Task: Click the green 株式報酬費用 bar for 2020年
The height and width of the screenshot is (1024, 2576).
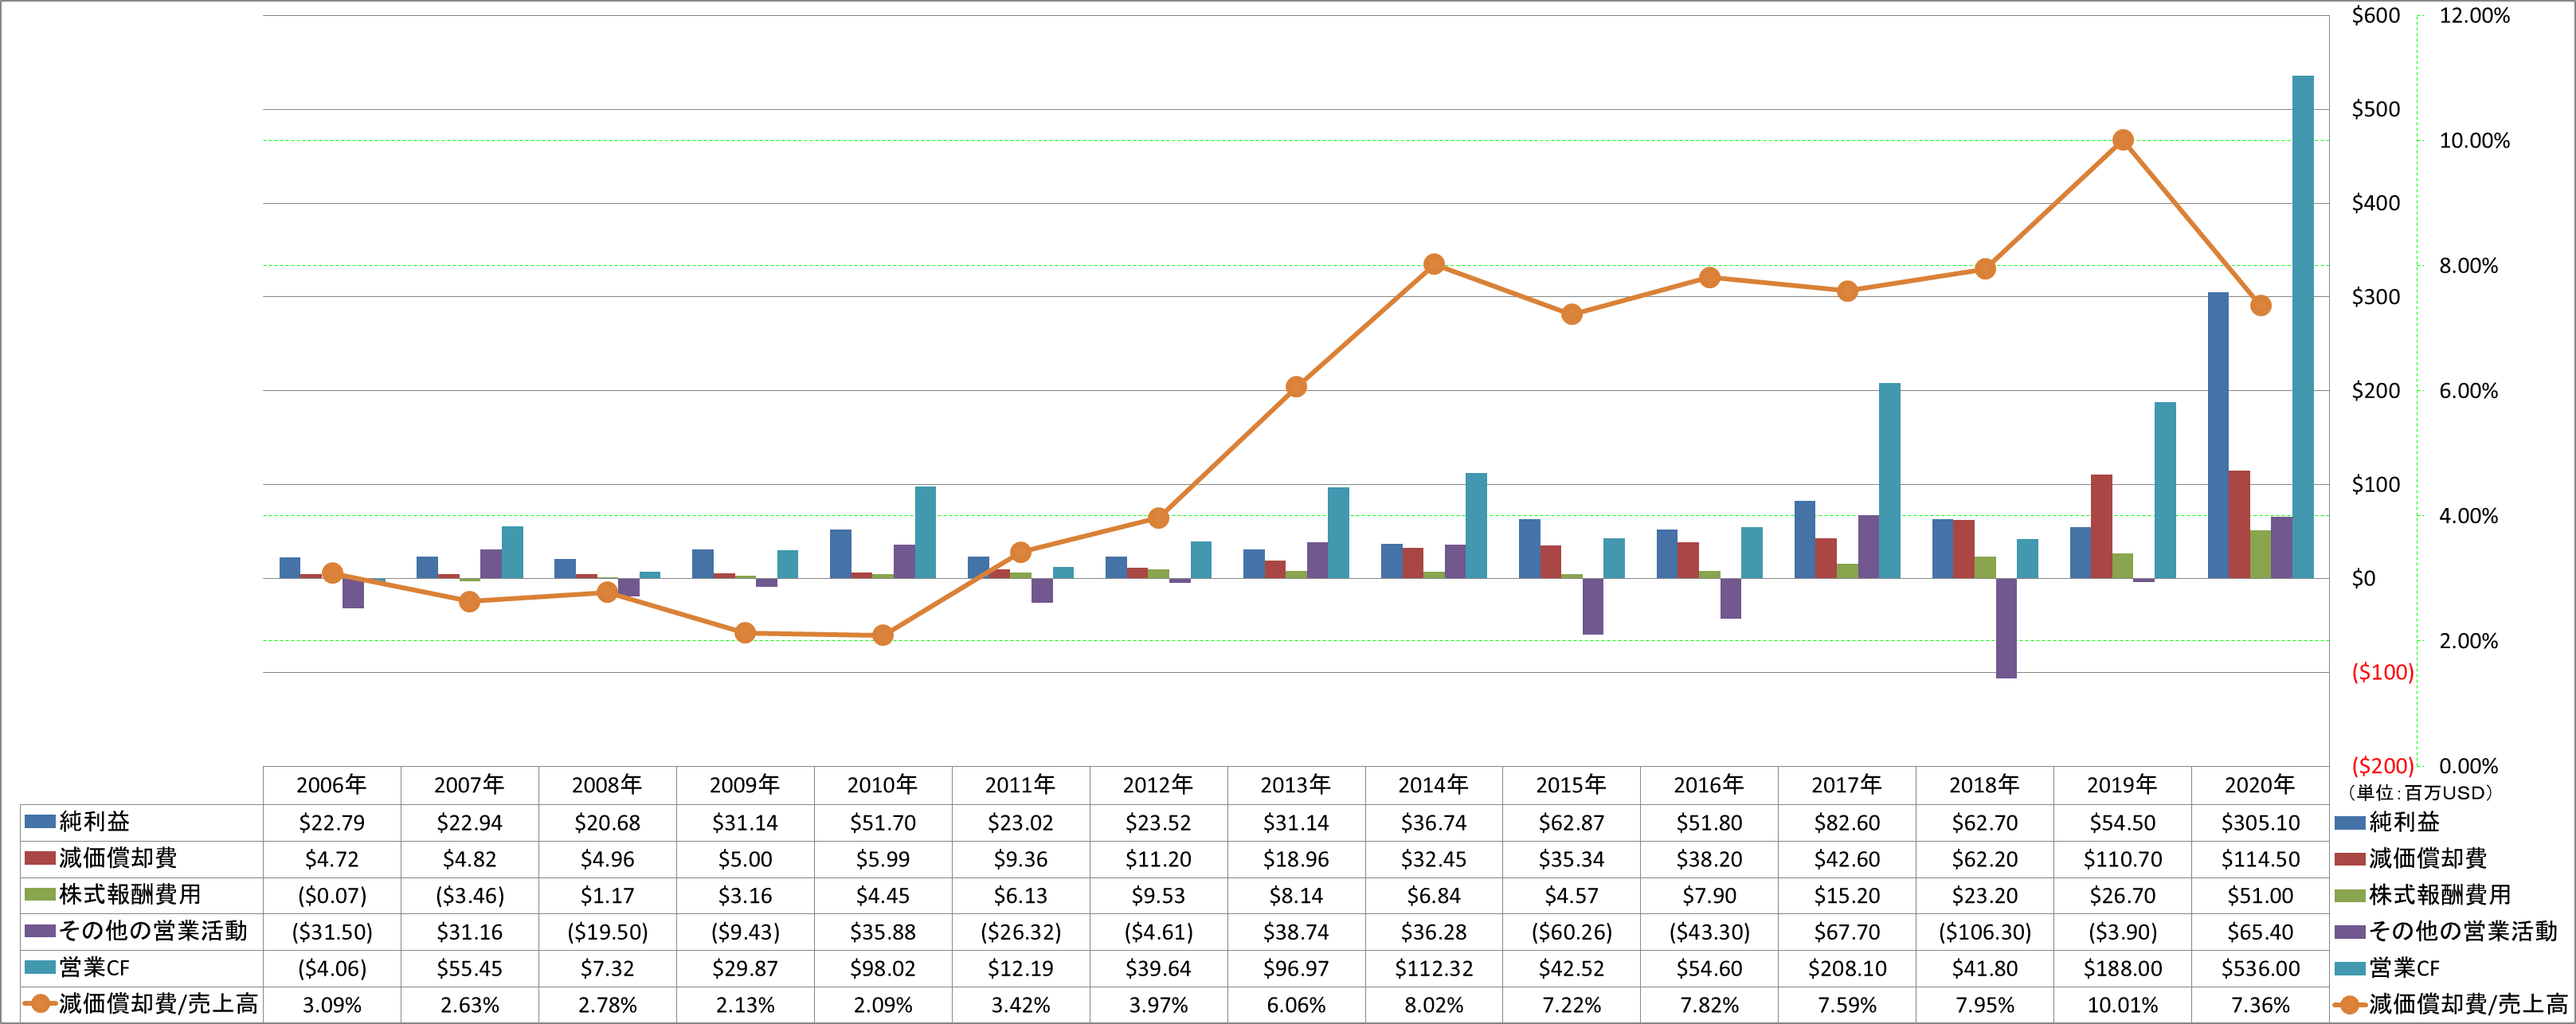Action: coord(2260,554)
